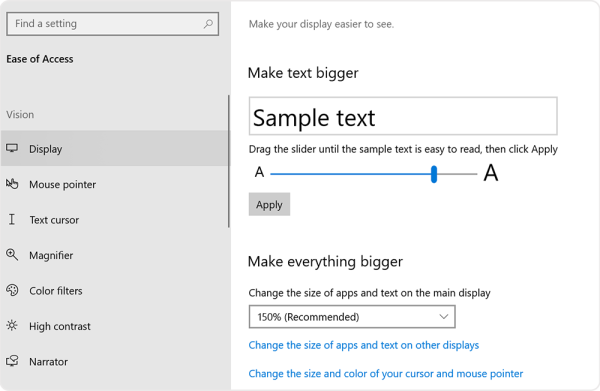Open Change size and color of cursor link

pos(386,373)
